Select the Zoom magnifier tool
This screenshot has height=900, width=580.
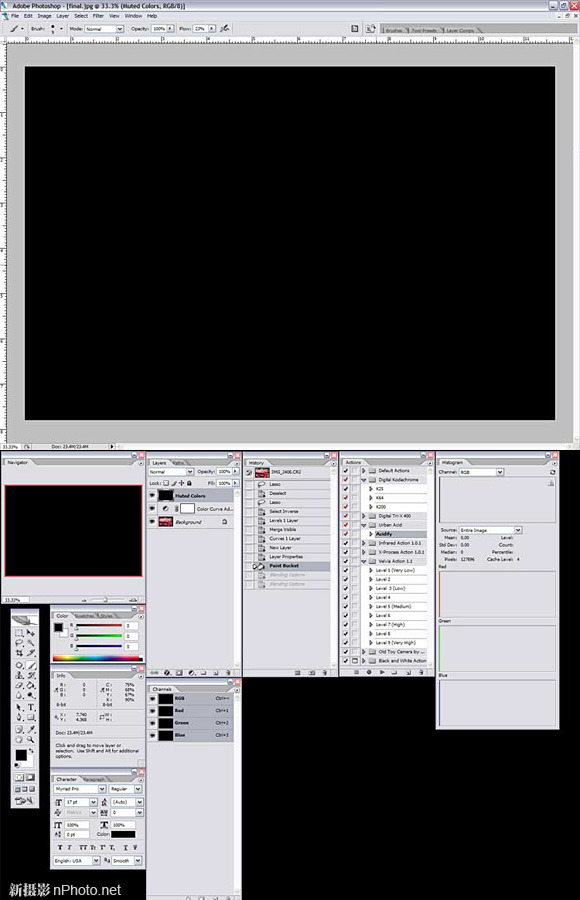[30, 739]
